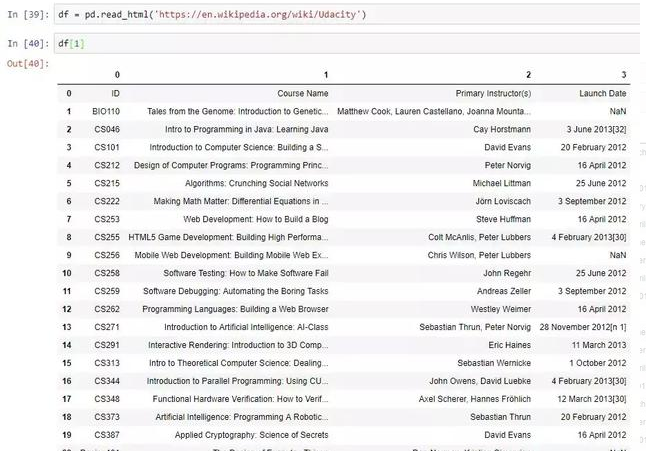This screenshot has height=451, width=646.
Task: Click the 'Steve Huffman' instructor cell
Action: (x=503, y=219)
